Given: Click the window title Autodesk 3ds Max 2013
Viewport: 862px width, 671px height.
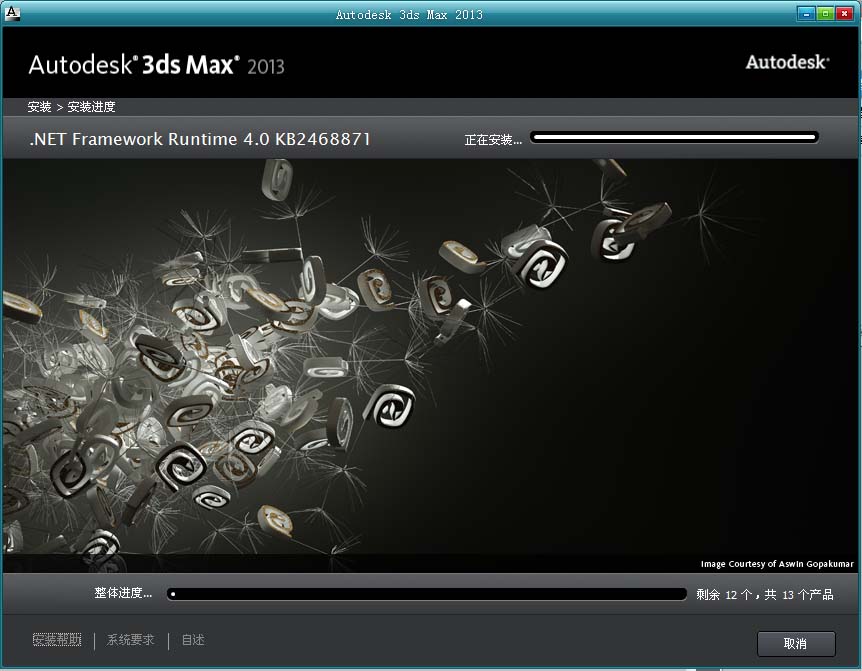Looking at the screenshot, I should (409, 15).
